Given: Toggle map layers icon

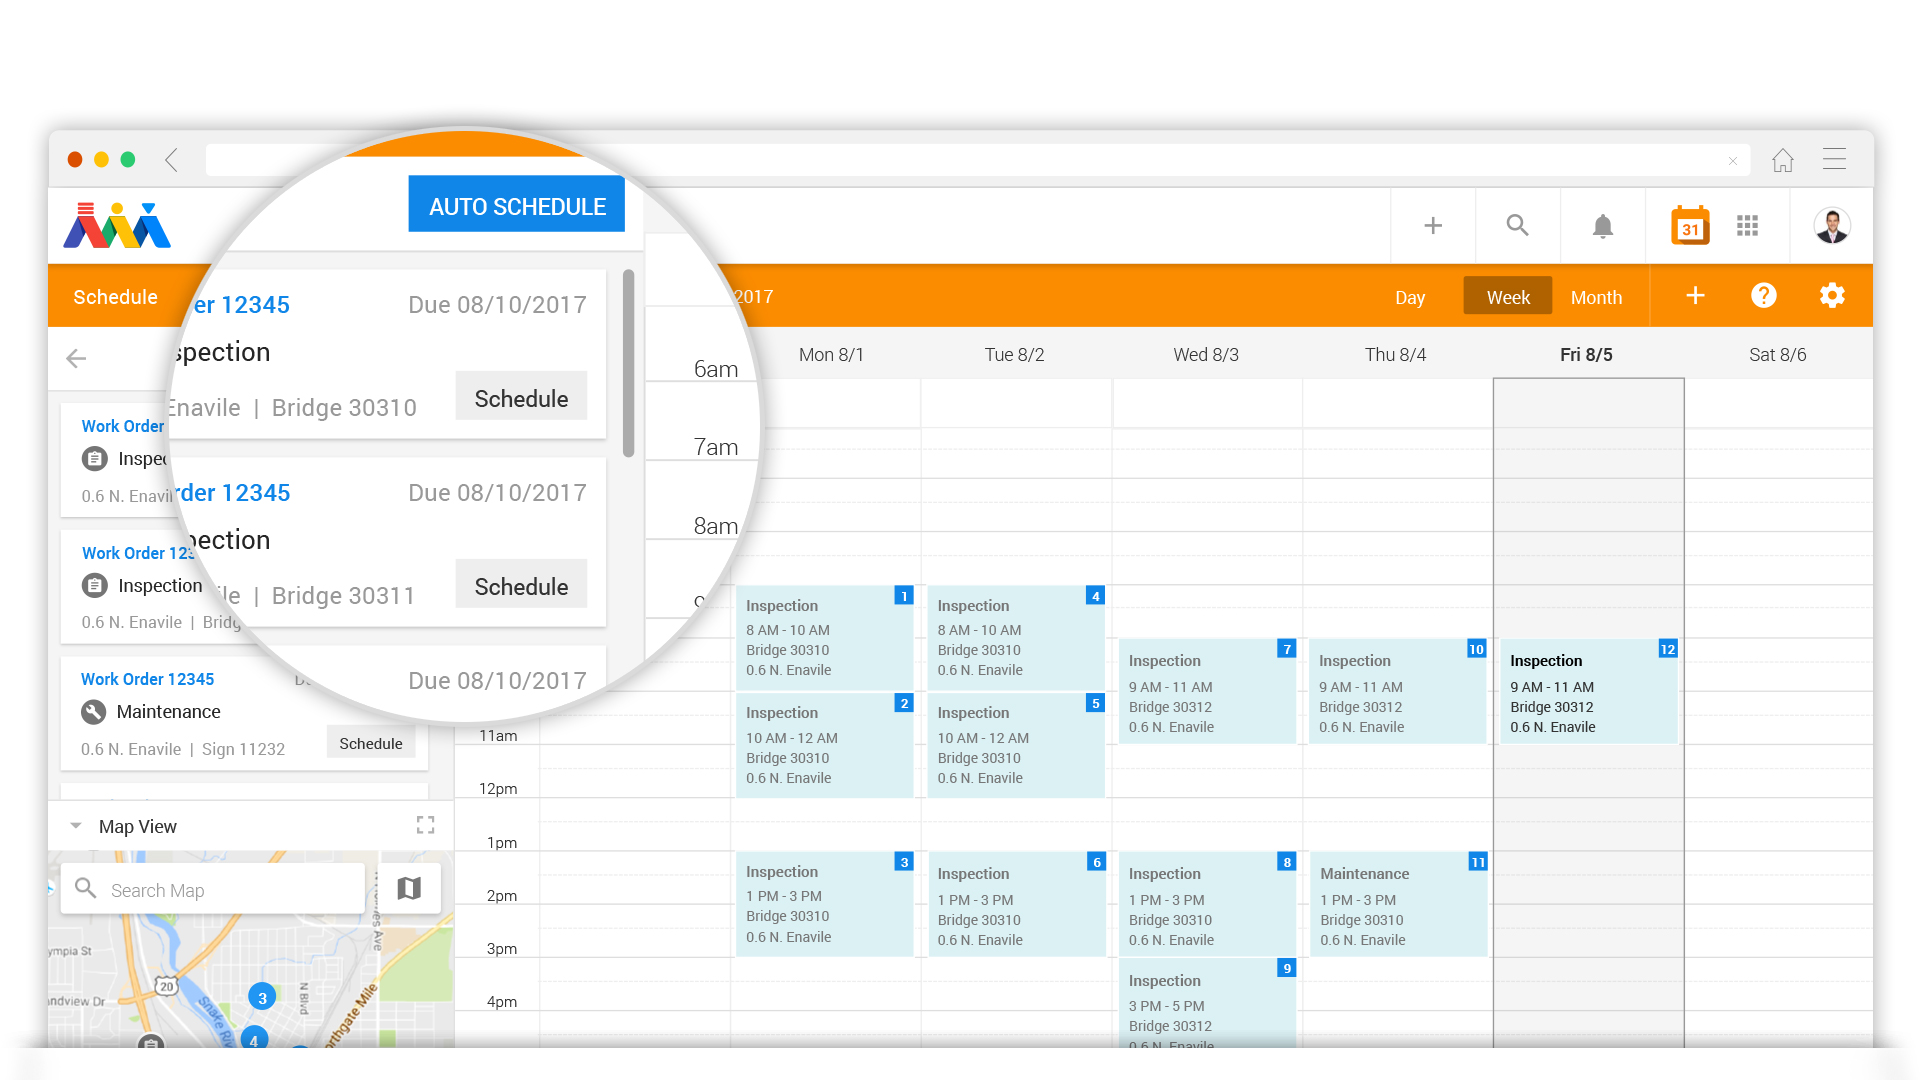Looking at the screenshot, I should click(x=409, y=888).
